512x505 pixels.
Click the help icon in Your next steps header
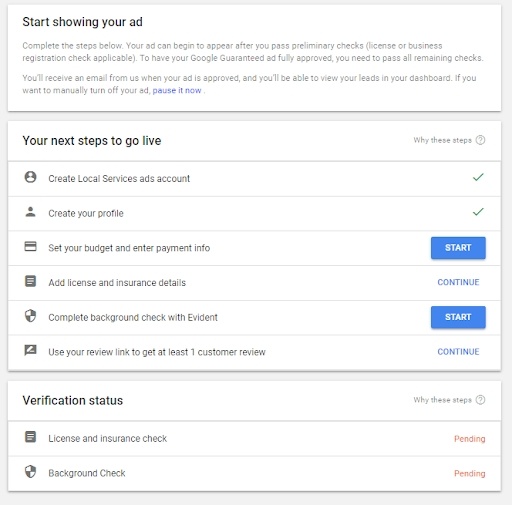[480, 140]
